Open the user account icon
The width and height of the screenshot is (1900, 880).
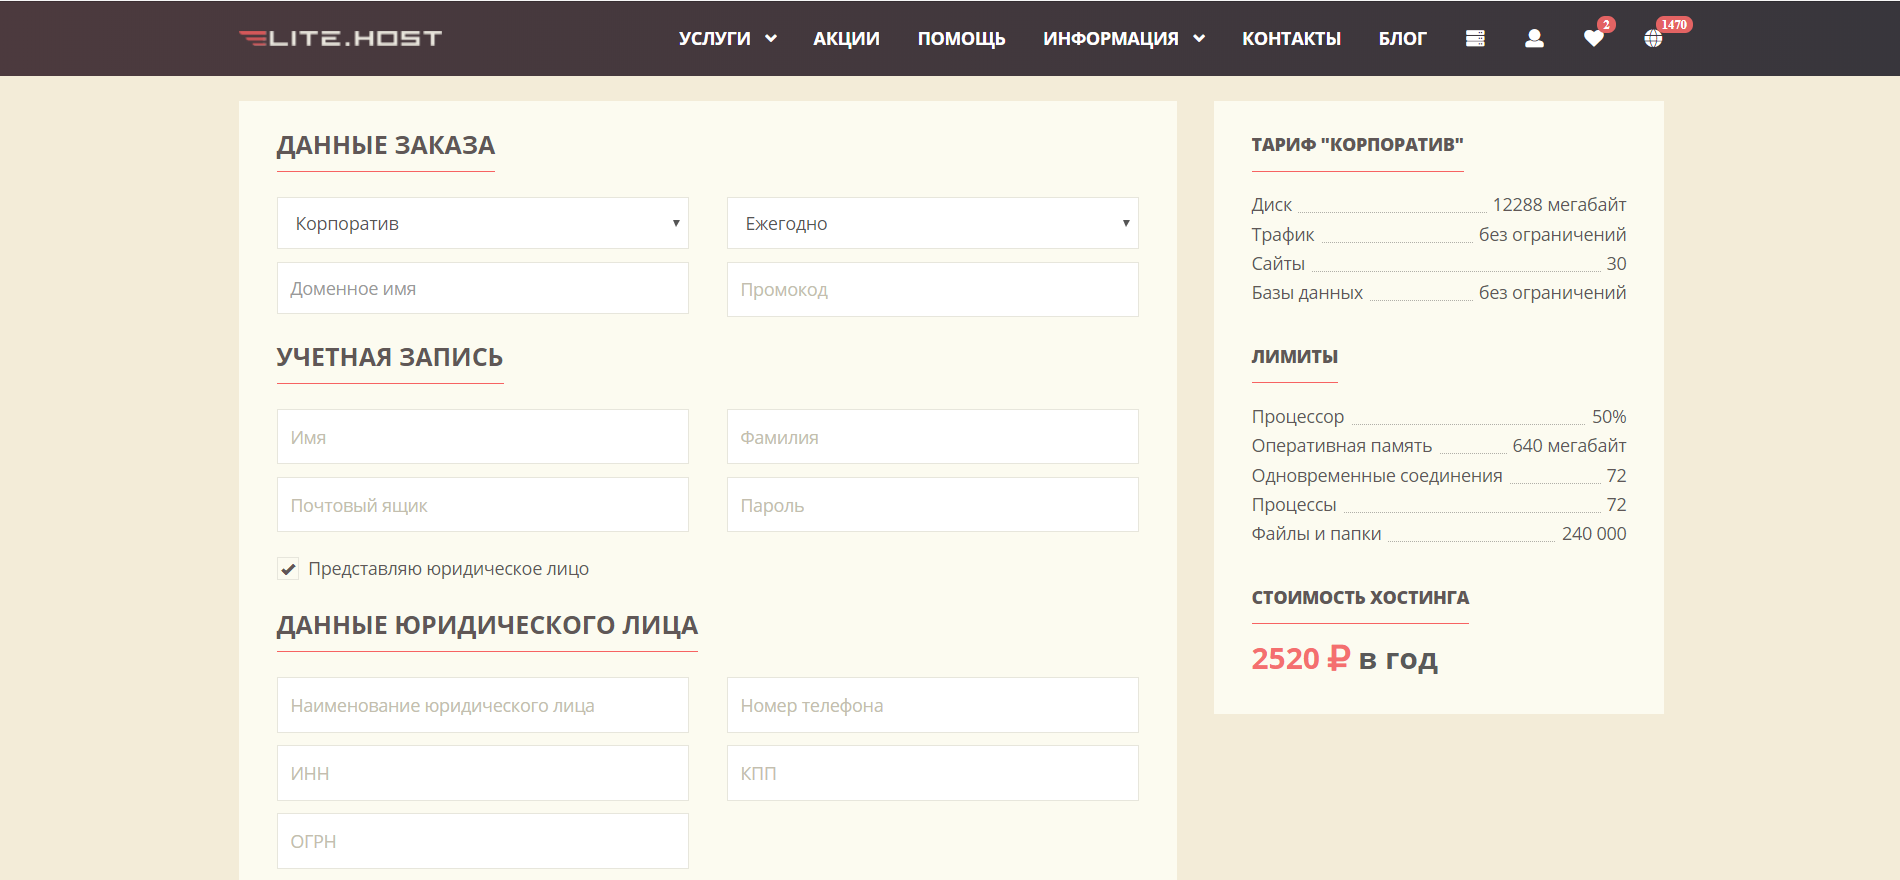coord(1534,38)
